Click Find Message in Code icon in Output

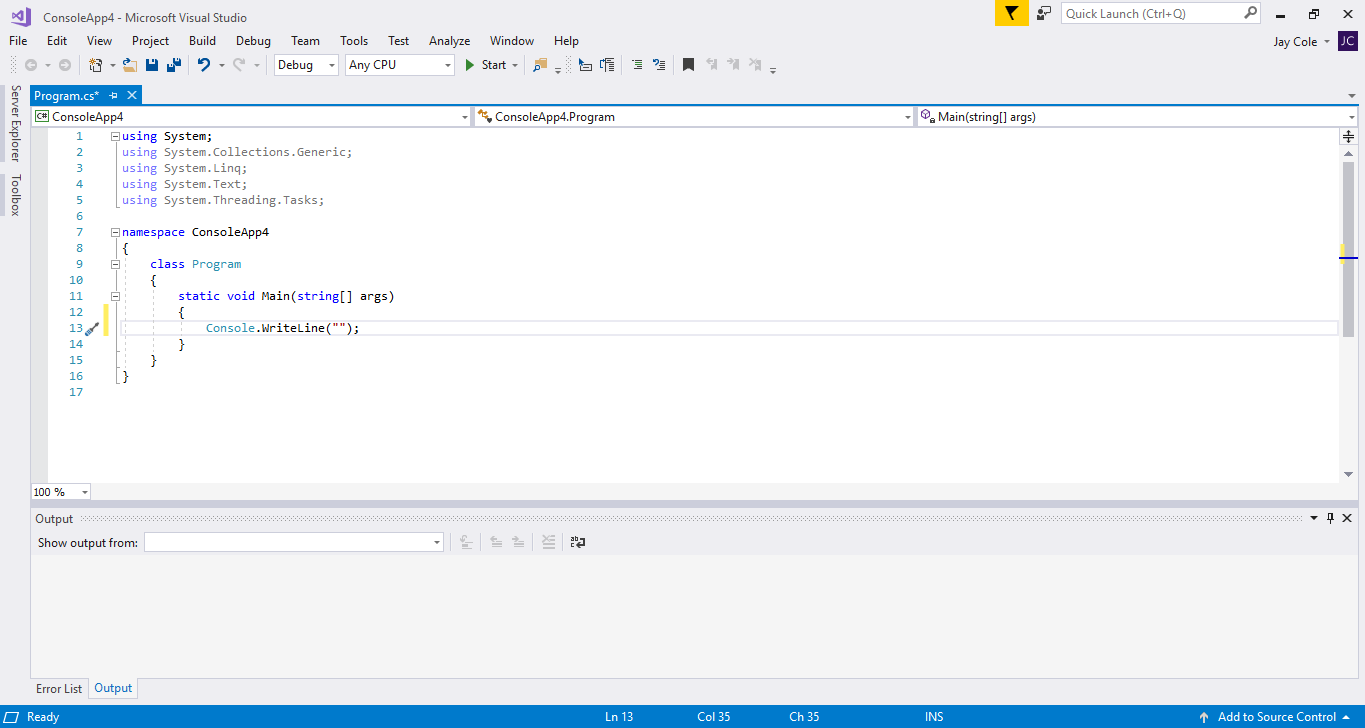point(465,542)
